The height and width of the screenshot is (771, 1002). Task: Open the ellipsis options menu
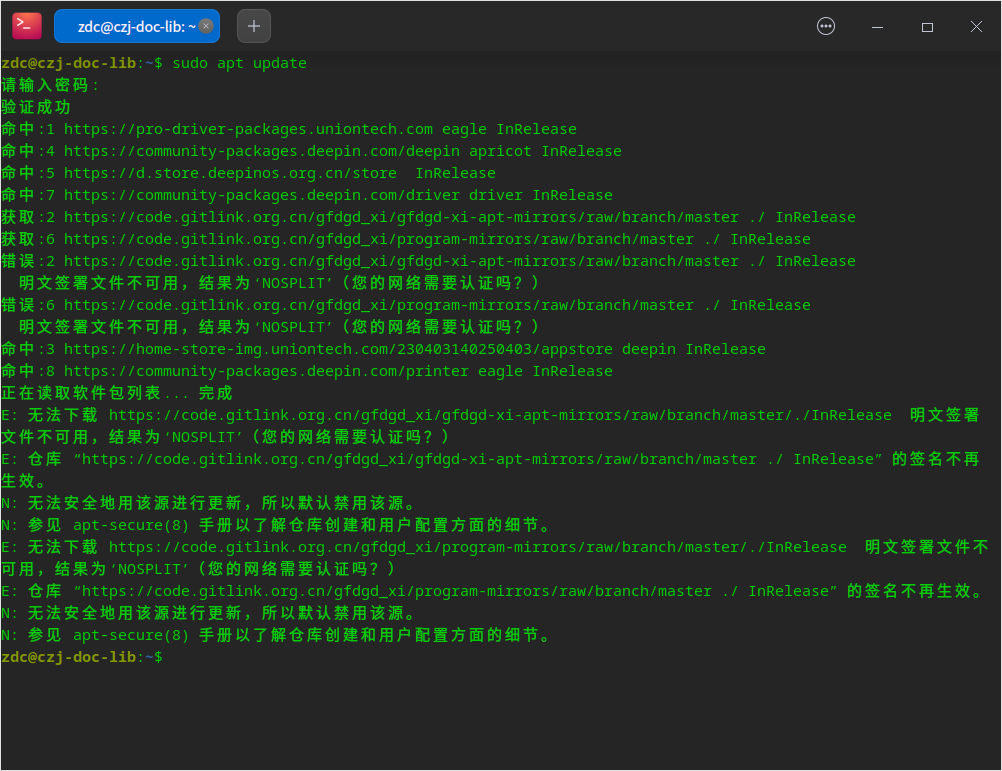pos(825,26)
